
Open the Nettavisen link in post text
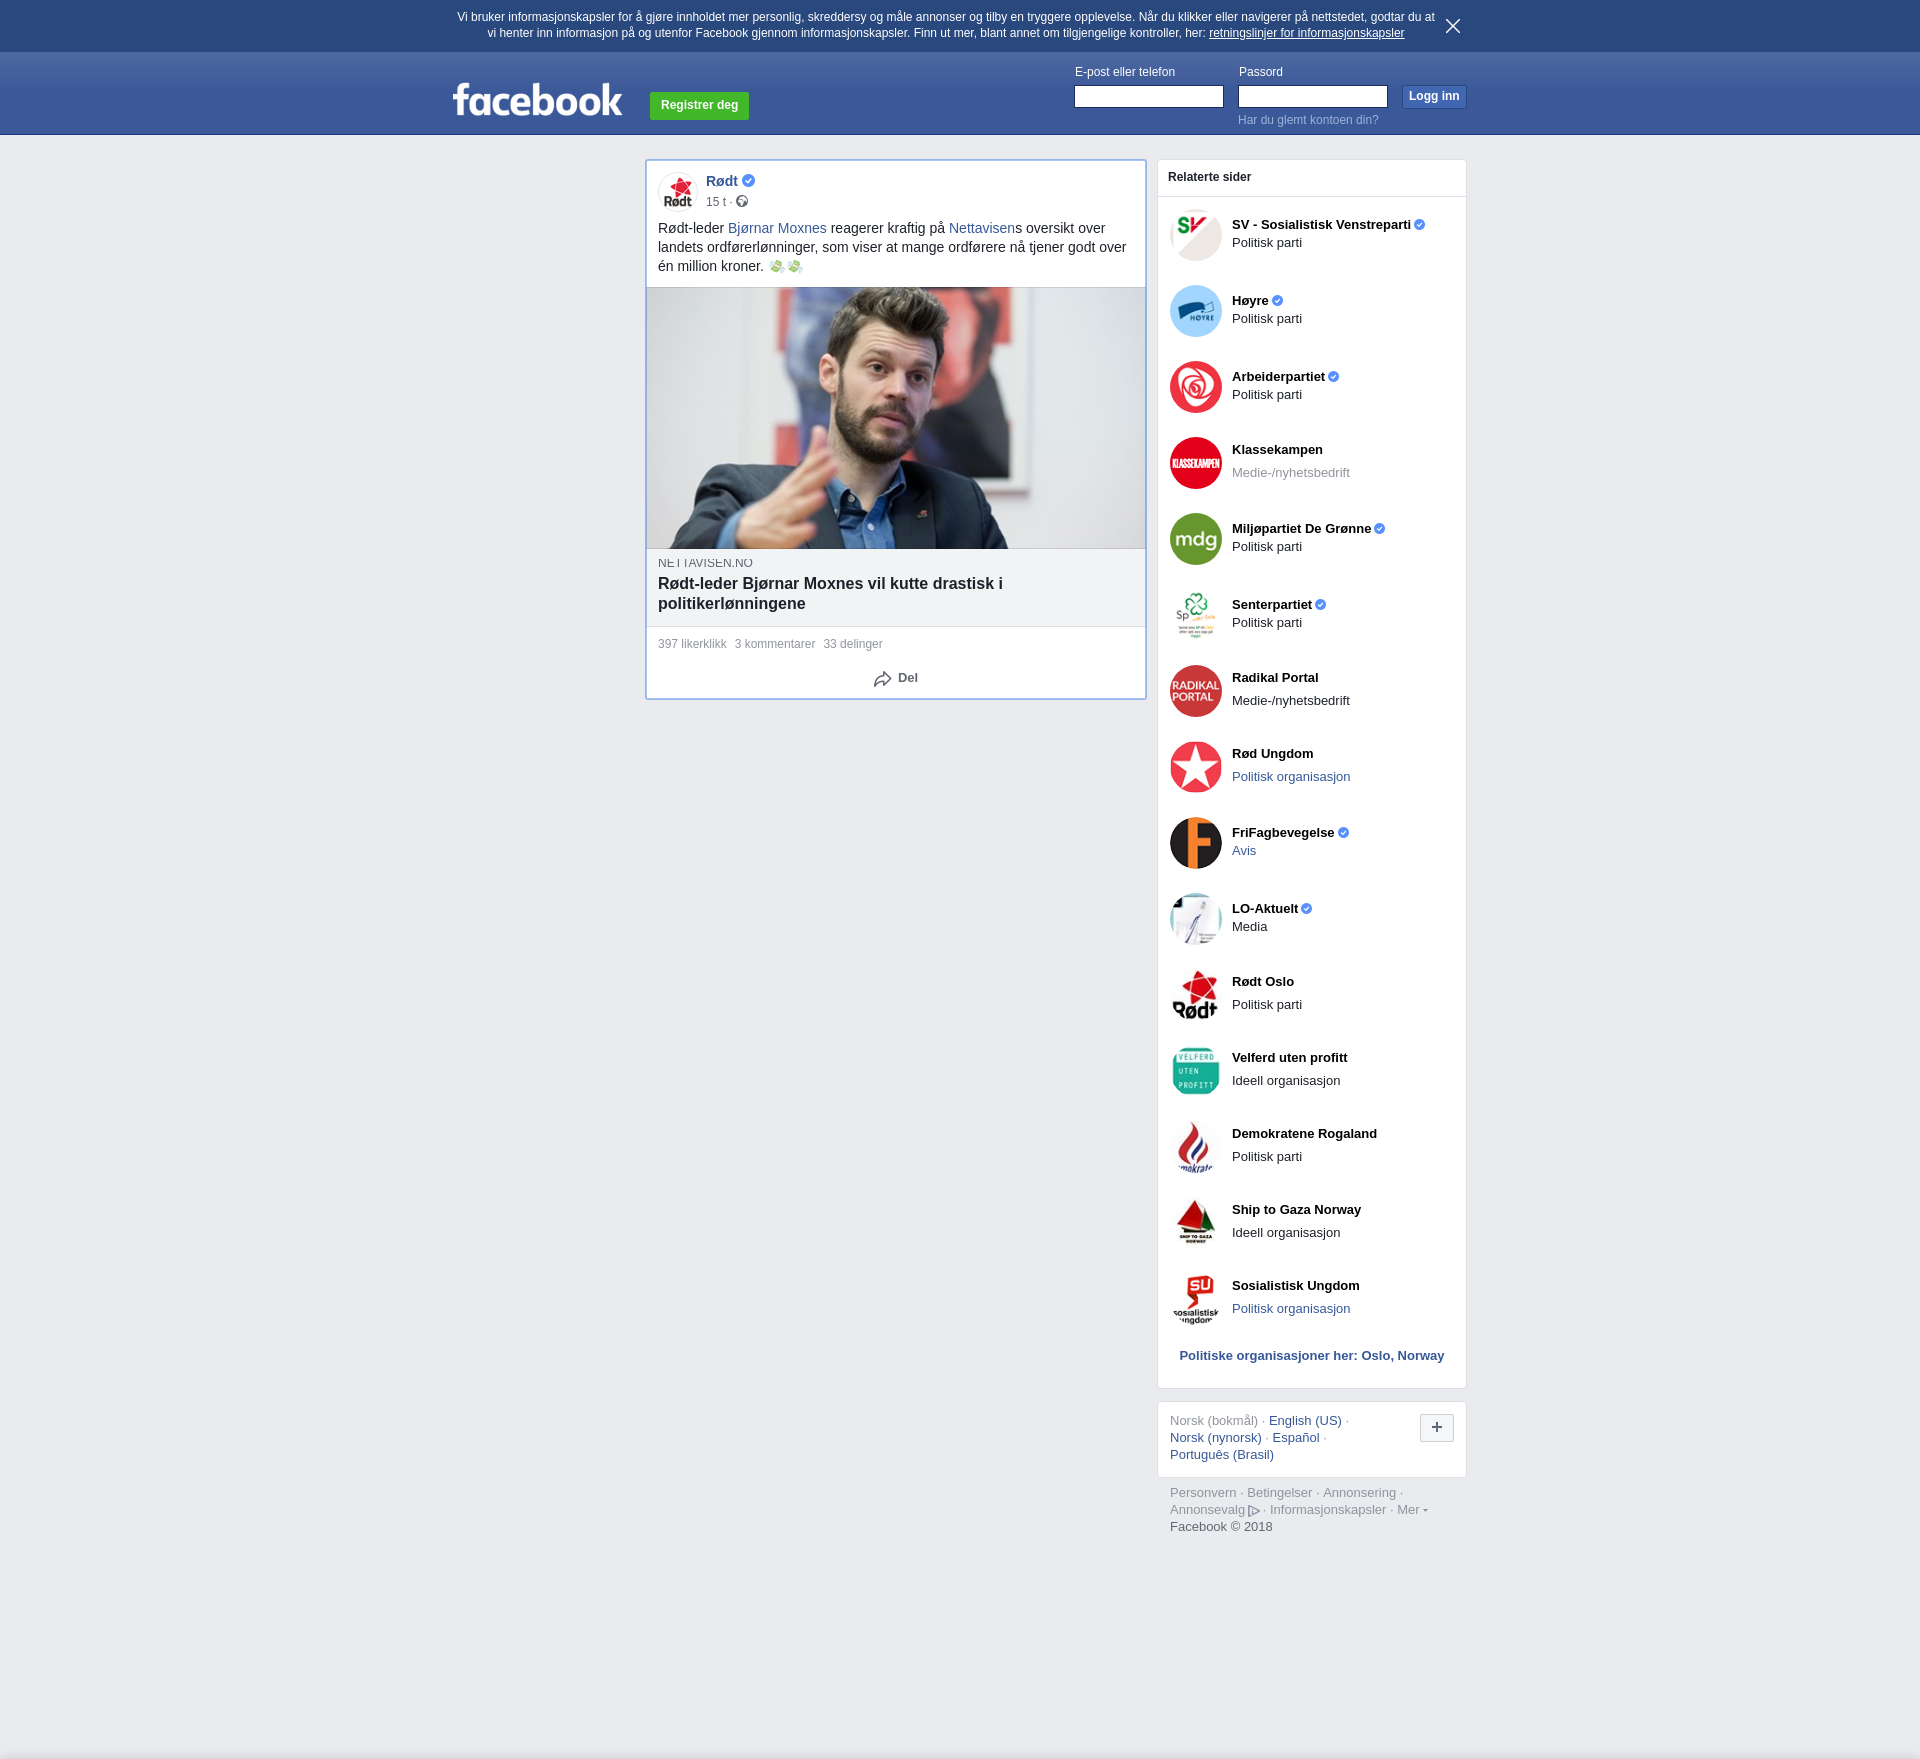click(x=981, y=228)
